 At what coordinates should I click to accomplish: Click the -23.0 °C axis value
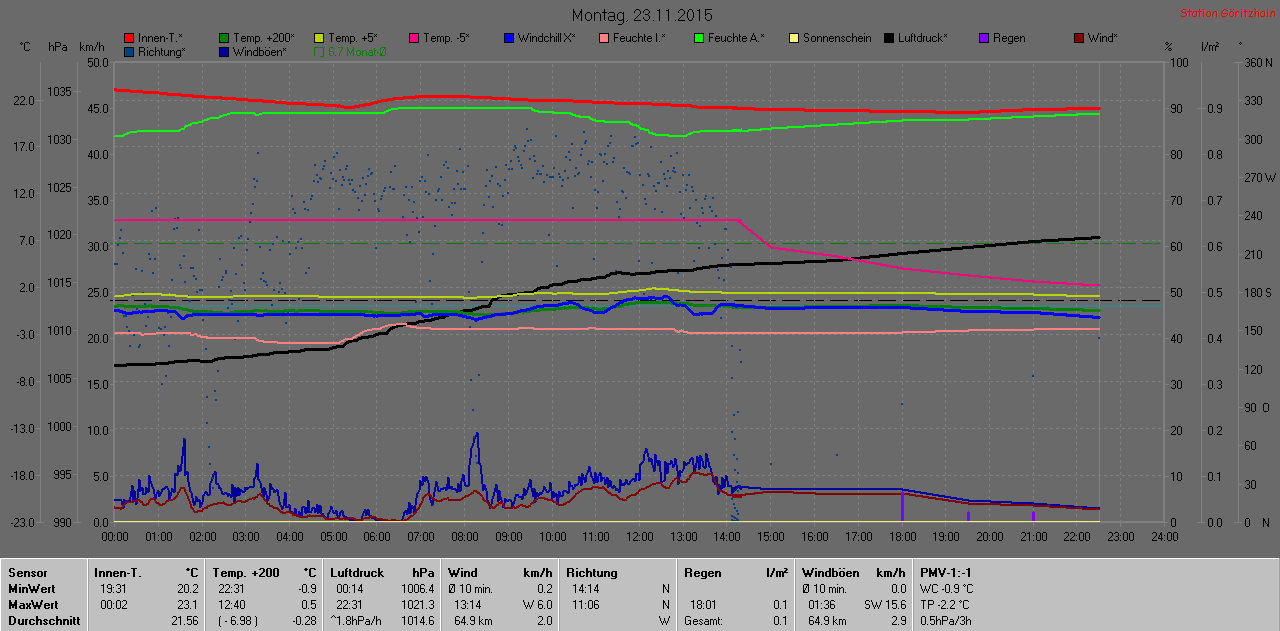(x=24, y=522)
